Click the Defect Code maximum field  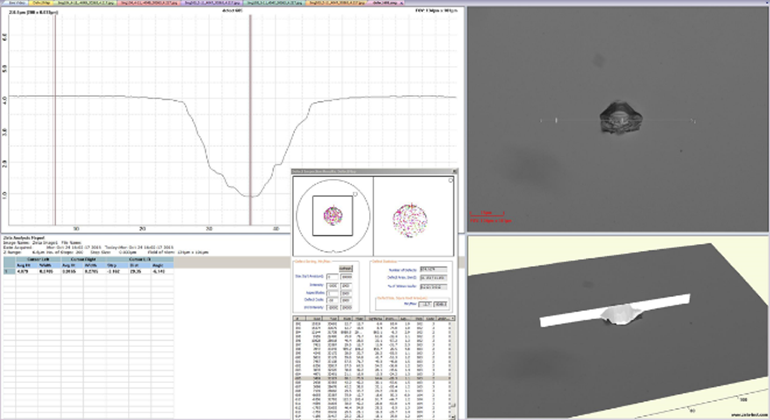click(346, 300)
